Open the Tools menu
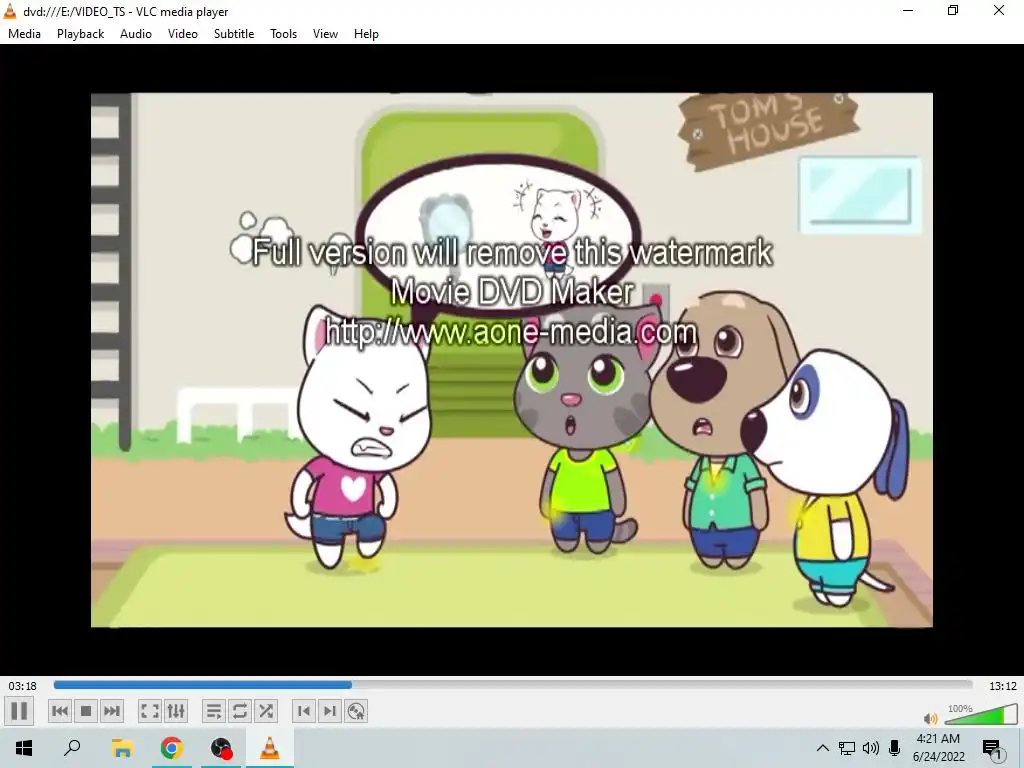This screenshot has width=1024, height=768. pos(283,34)
